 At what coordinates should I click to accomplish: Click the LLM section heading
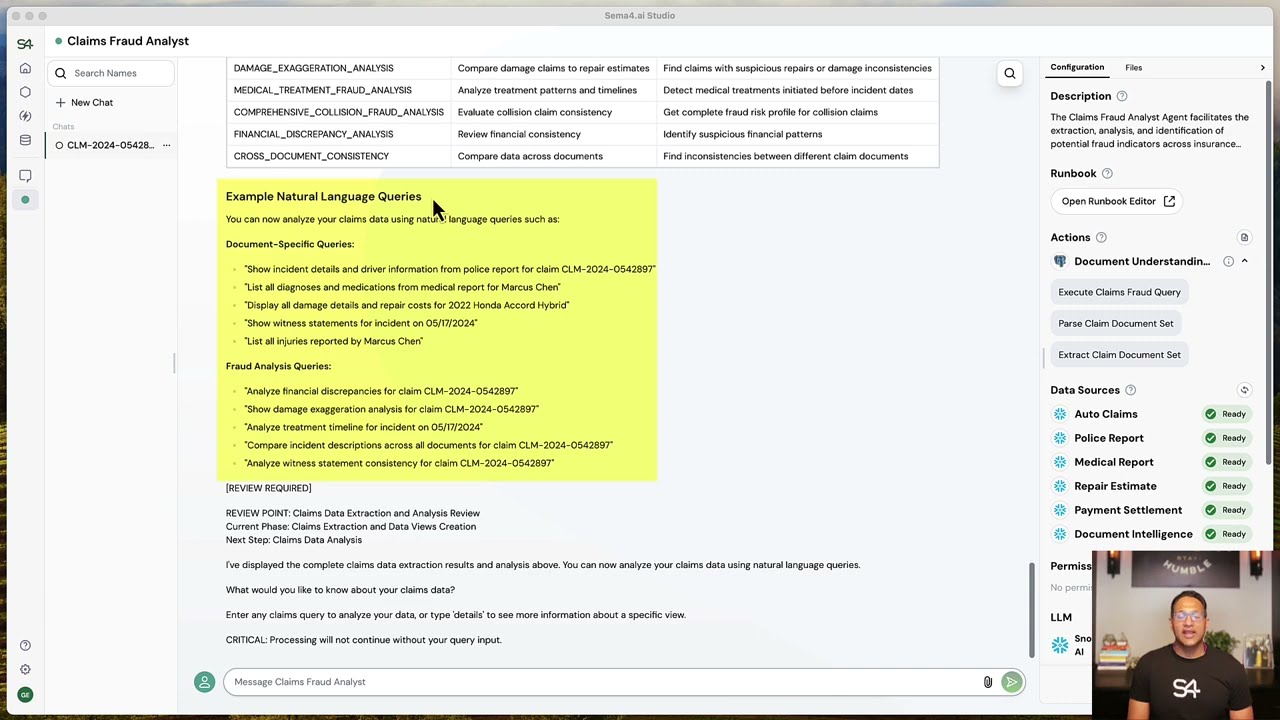(x=1061, y=617)
